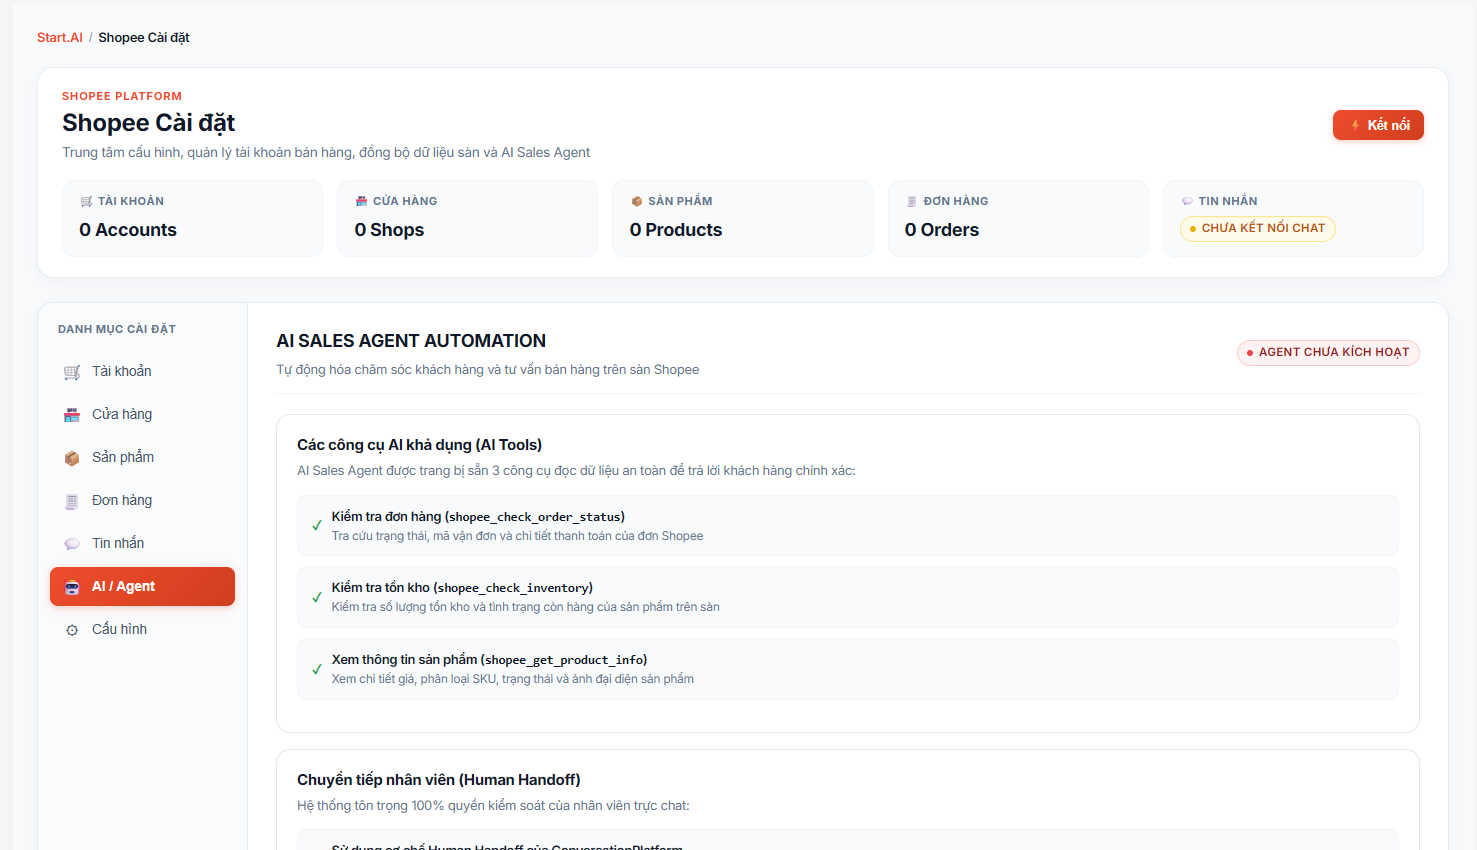Click the DANH MỤC CÀI ĐẶT sidebar header
Image resolution: width=1477 pixels, height=850 pixels.
117,329
